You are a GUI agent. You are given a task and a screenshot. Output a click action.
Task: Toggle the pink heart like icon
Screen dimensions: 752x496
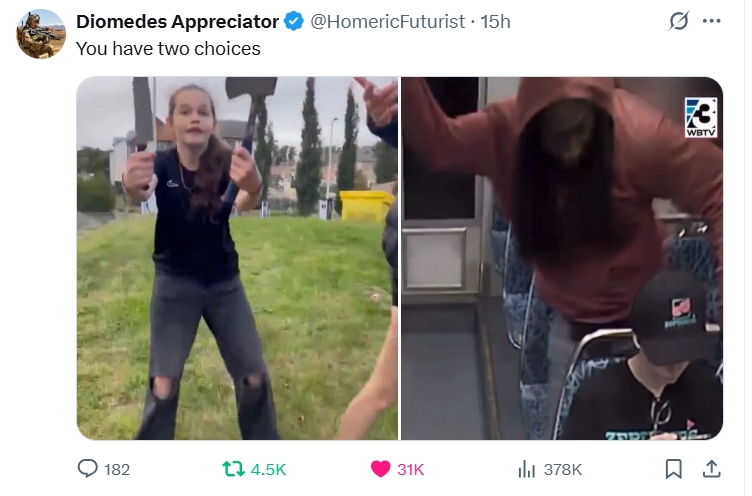(x=380, y=469)
